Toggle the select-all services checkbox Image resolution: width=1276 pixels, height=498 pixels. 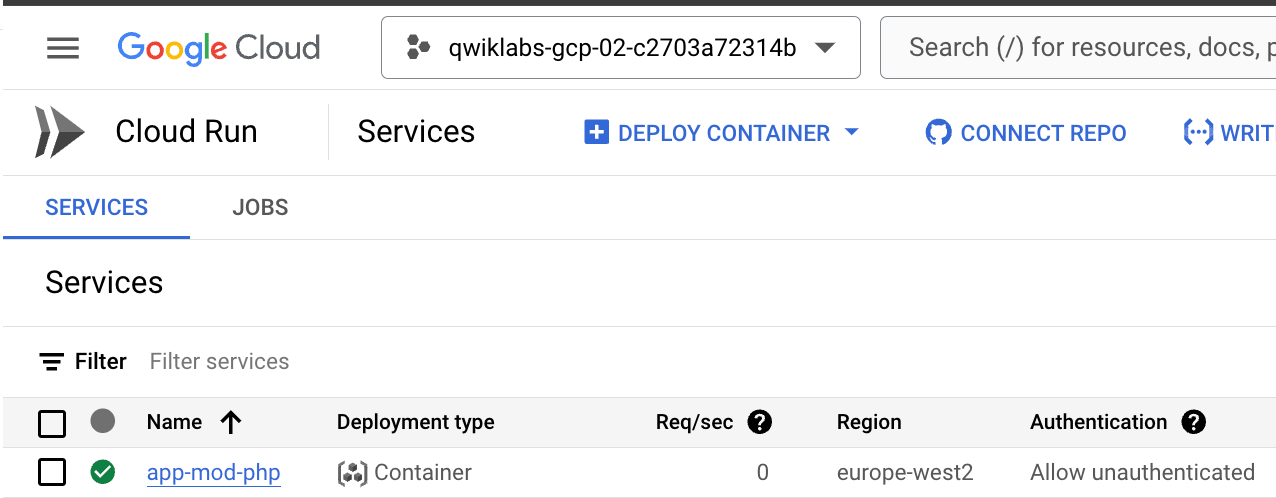[x=52, y=423]
